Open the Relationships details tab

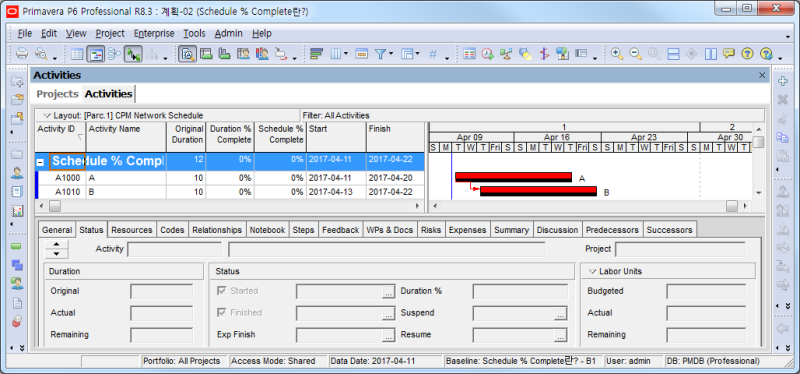217,230
